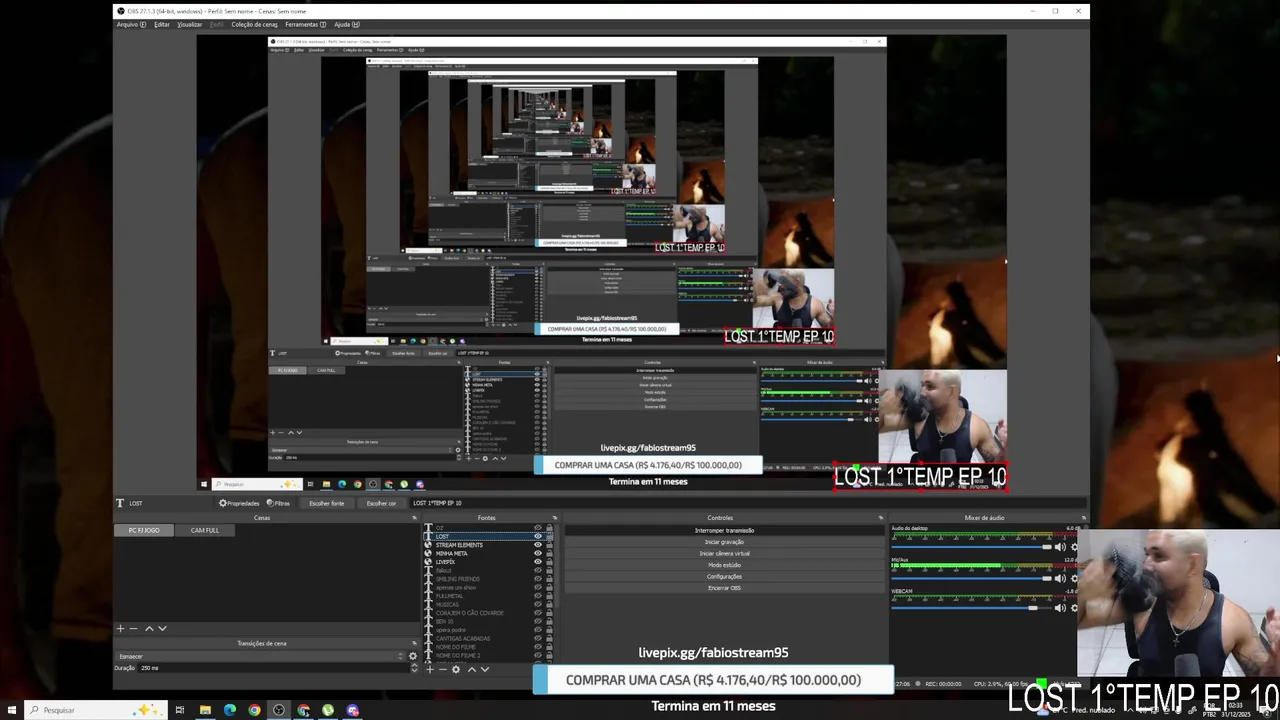Open the Coleção de cenas menu
This screenshot has height=720, width=1280.
tap(254, 24)
